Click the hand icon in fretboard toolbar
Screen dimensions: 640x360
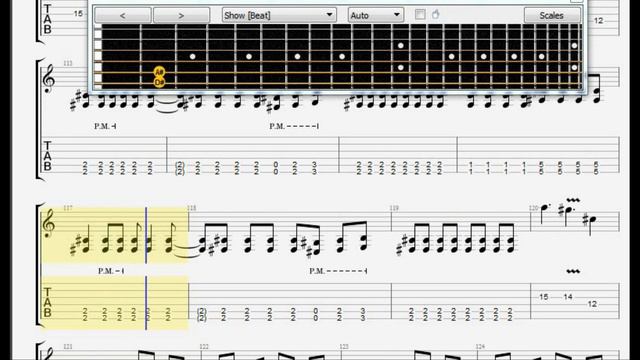[x=436, y=15]
